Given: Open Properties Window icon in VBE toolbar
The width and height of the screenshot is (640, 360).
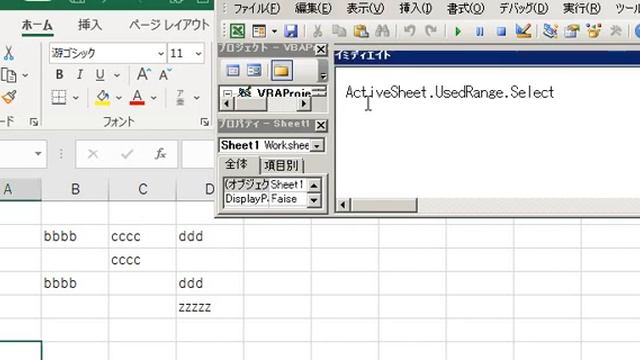Looking at the screenshot, I should [x=572, y=31].
